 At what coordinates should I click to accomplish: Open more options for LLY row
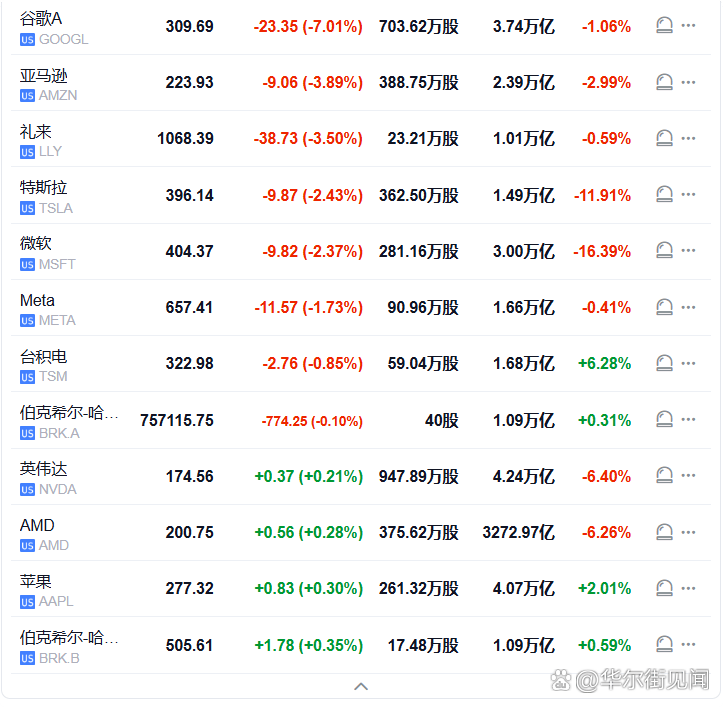coord(688,138)
